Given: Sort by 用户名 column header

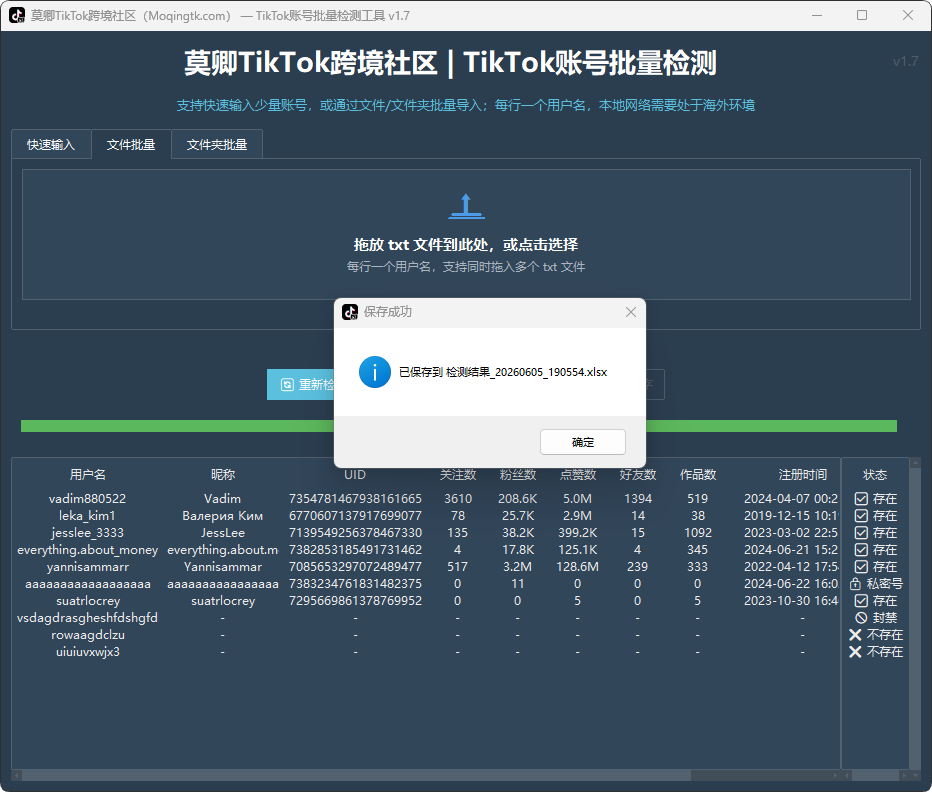Looking at the screenshot, I should click(88, 474).
